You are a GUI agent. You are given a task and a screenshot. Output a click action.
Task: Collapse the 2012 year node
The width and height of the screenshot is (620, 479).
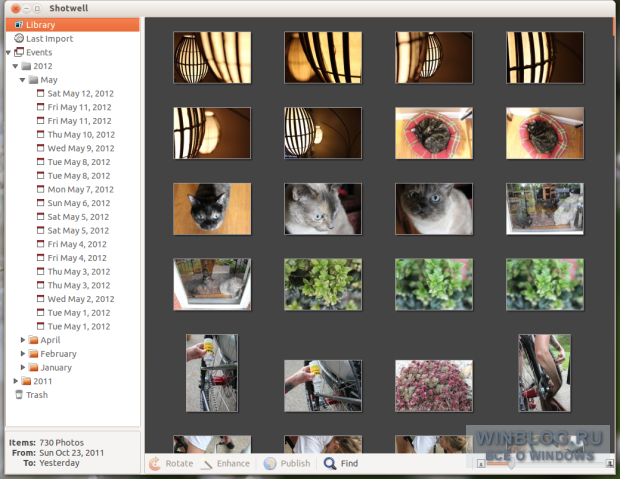15,66
